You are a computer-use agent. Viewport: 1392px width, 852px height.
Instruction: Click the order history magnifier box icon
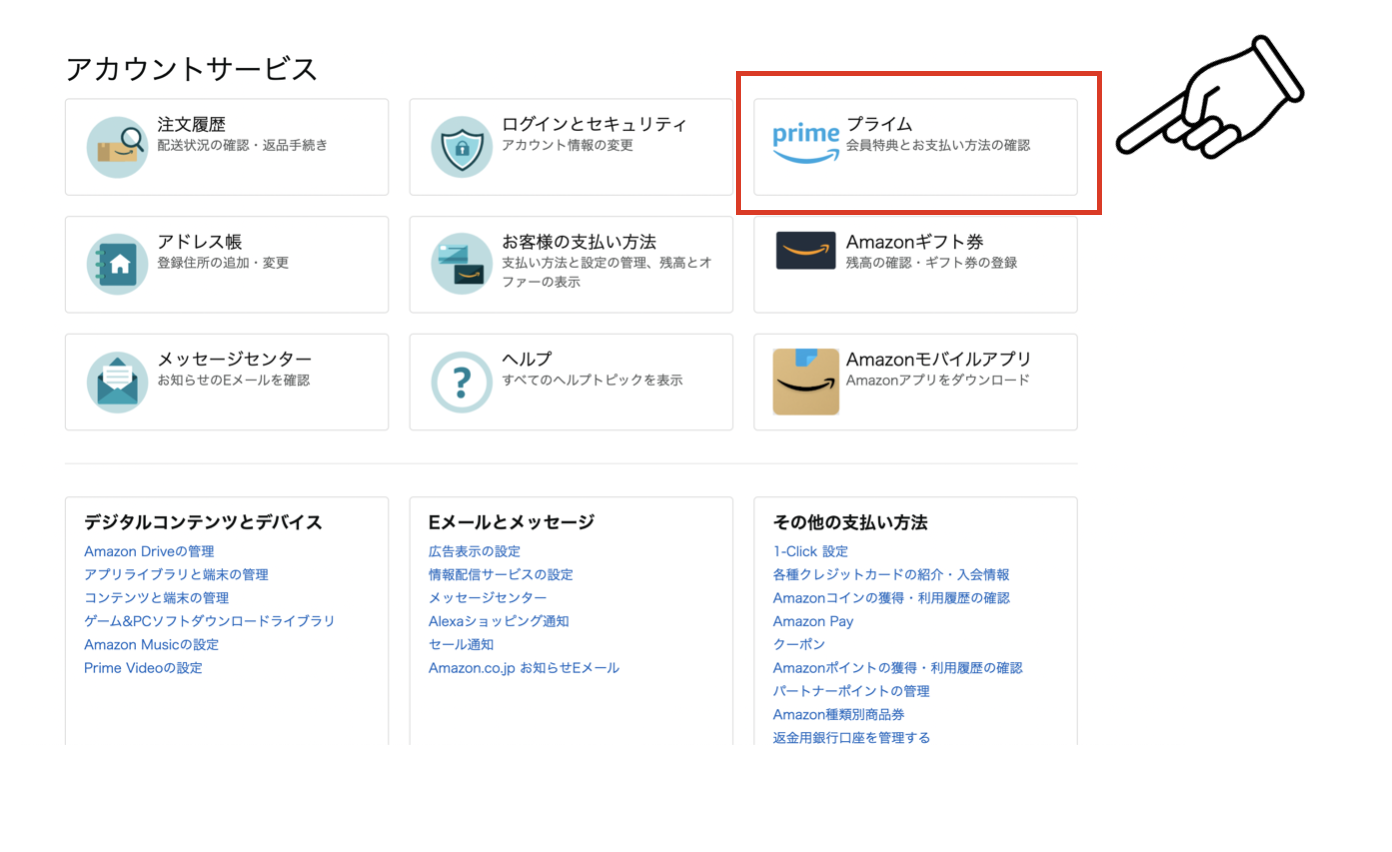click(x=117, y=147)
